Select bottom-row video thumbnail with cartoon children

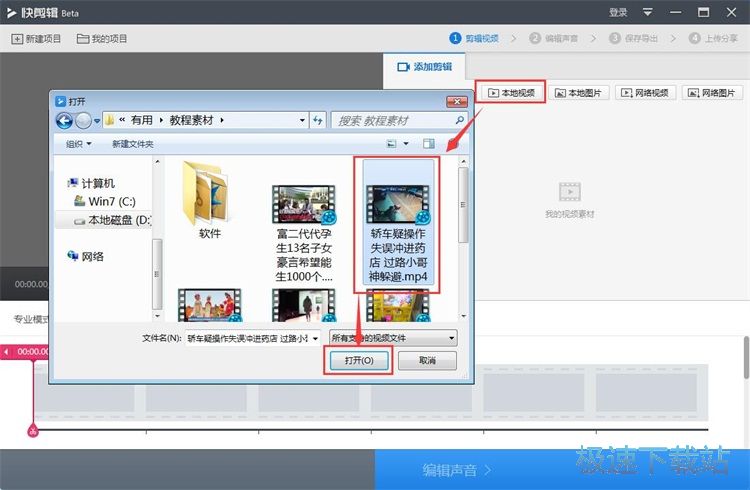[210, 305]
